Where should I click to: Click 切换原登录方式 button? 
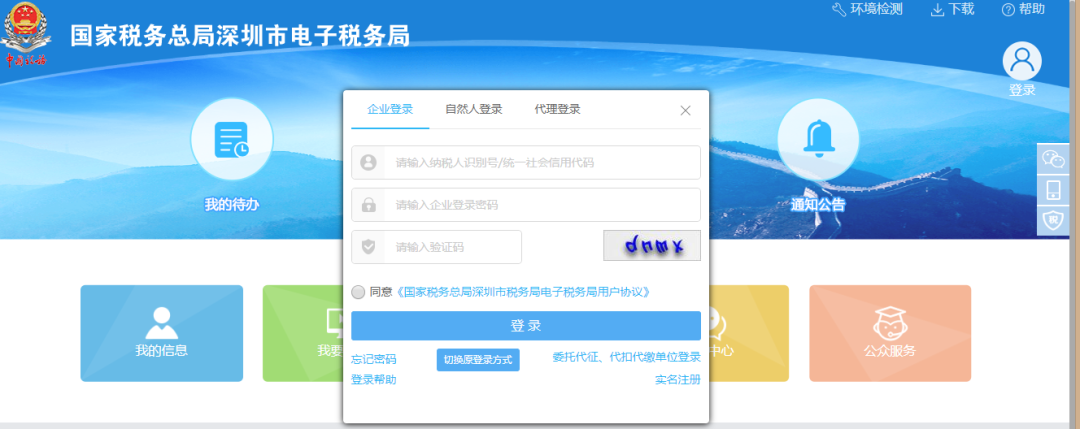(478, 360)
